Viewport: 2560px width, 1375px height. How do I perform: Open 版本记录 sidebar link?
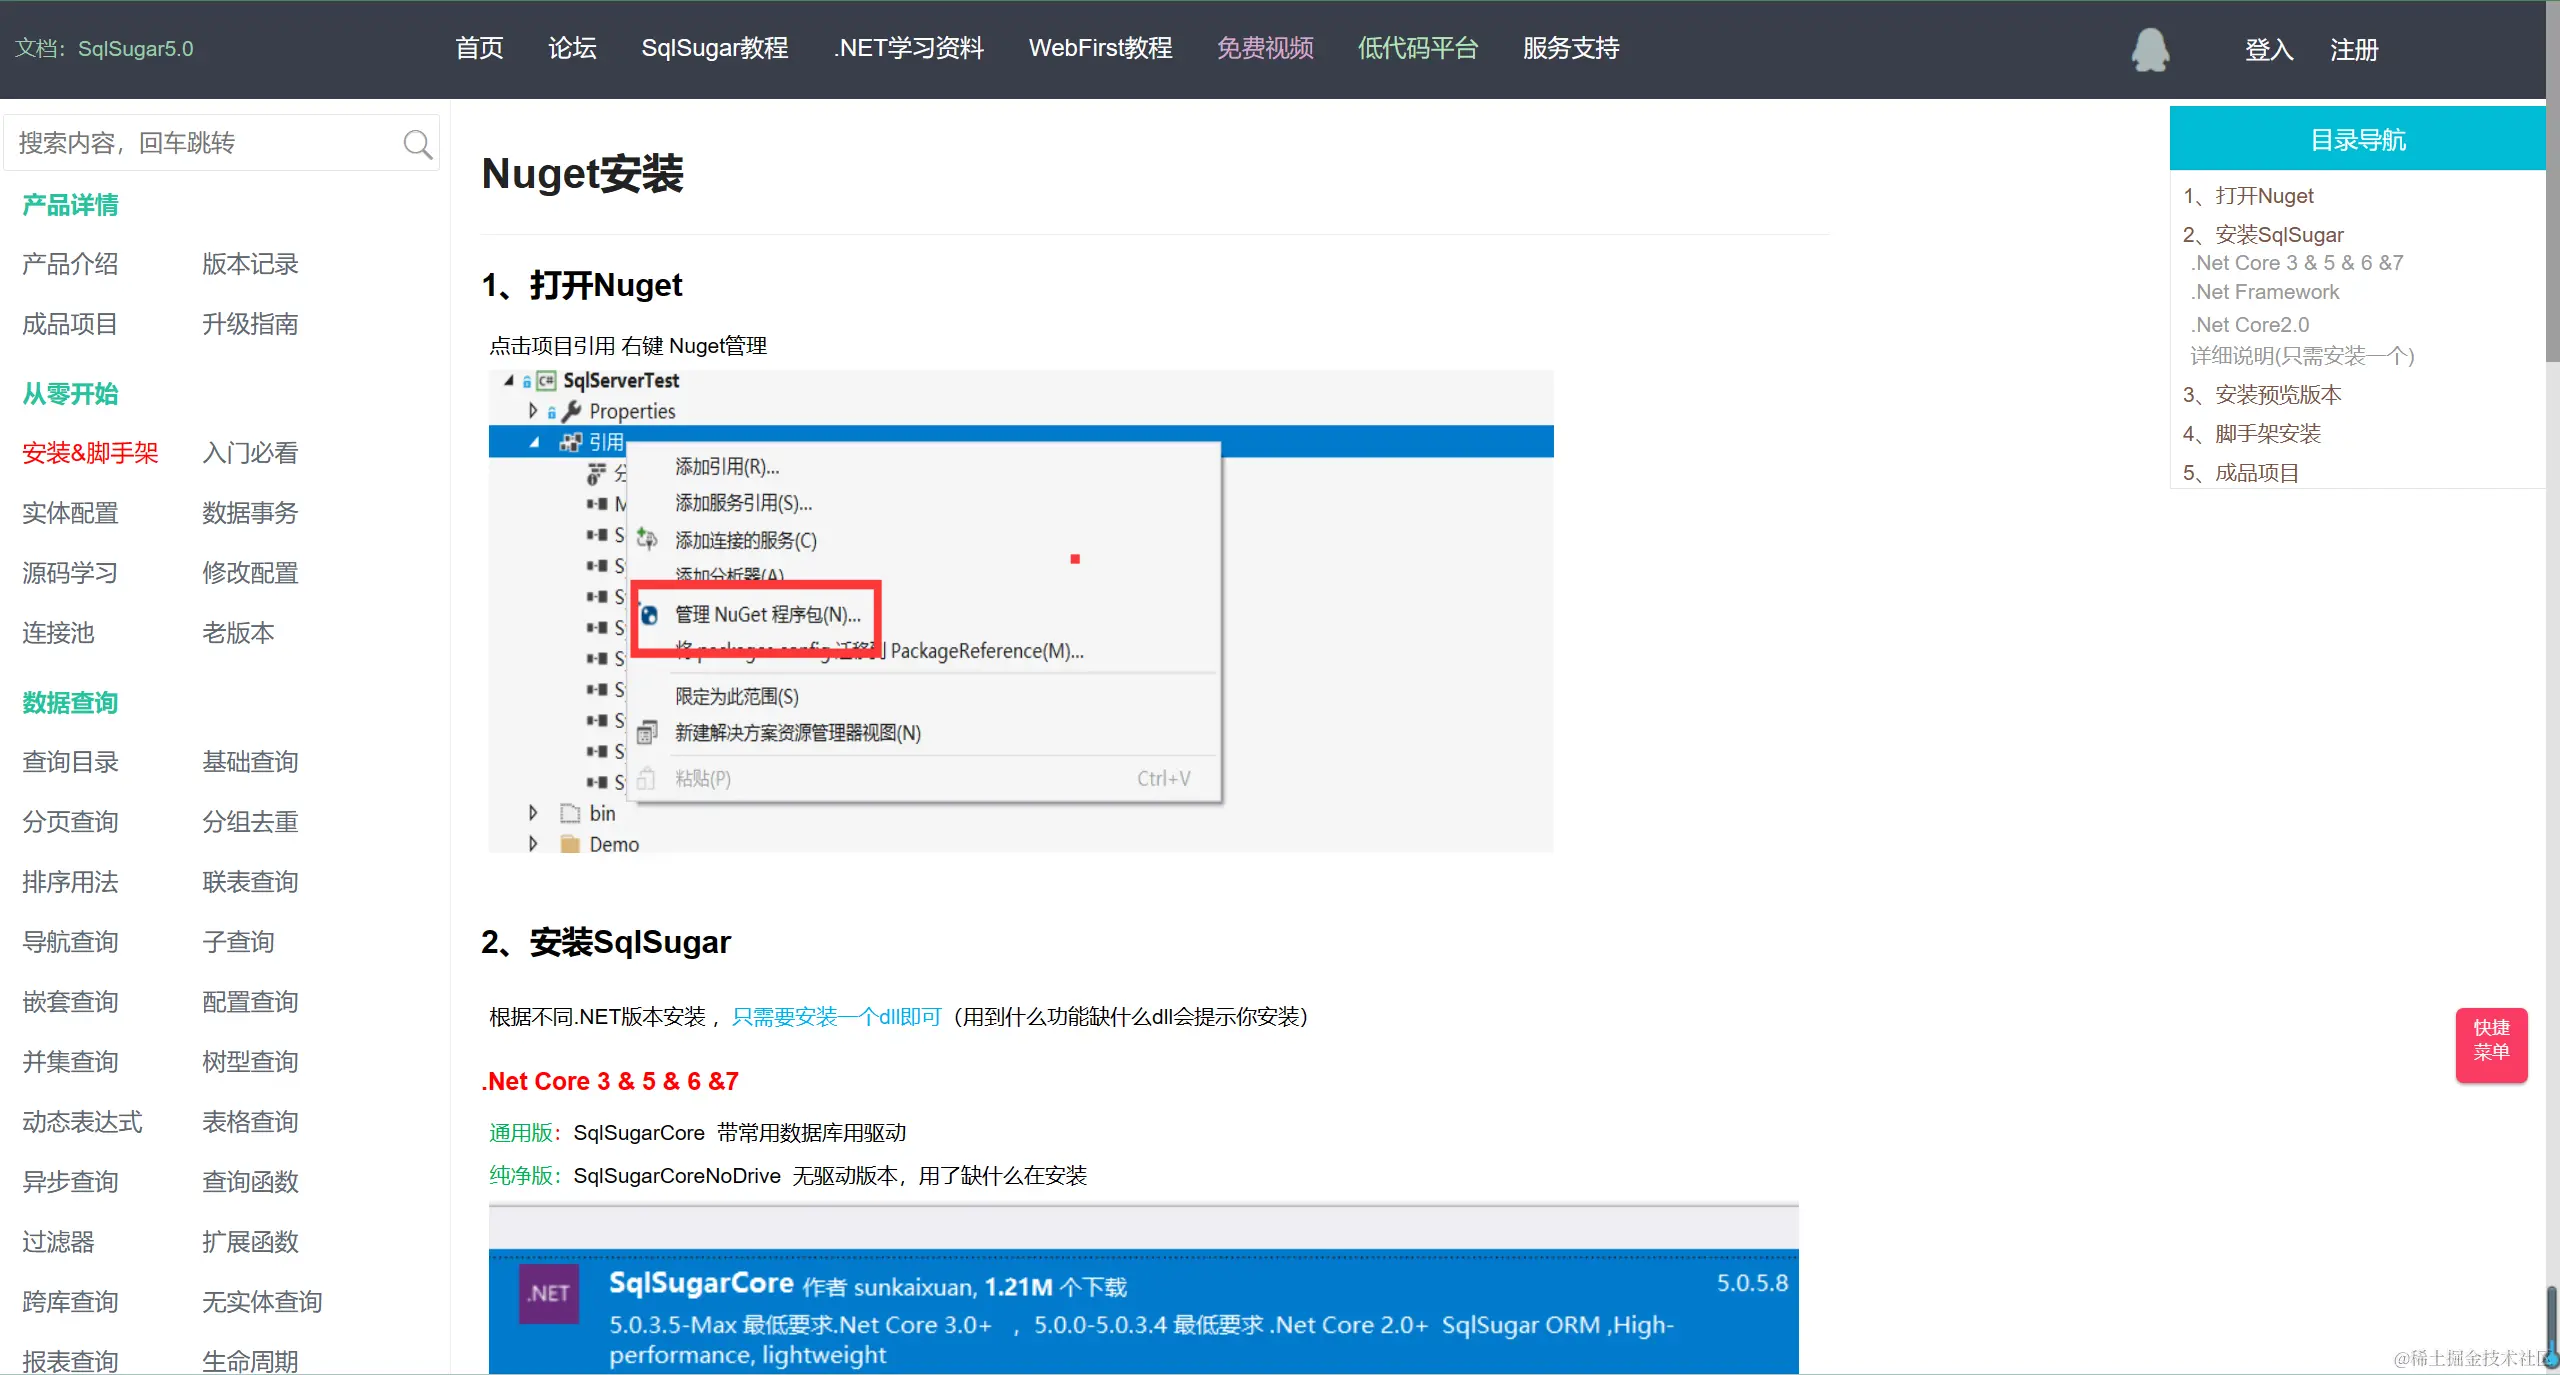tap(250, 264)
